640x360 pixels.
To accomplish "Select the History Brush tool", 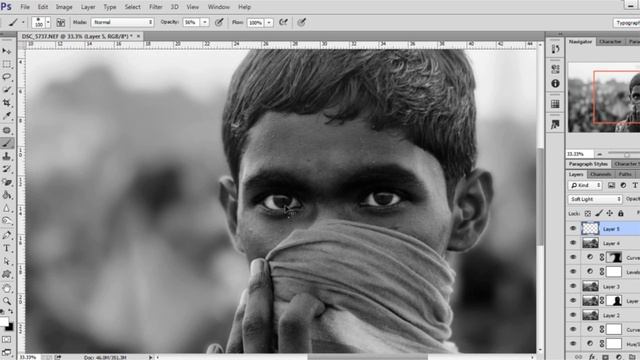I will (7, 169).
